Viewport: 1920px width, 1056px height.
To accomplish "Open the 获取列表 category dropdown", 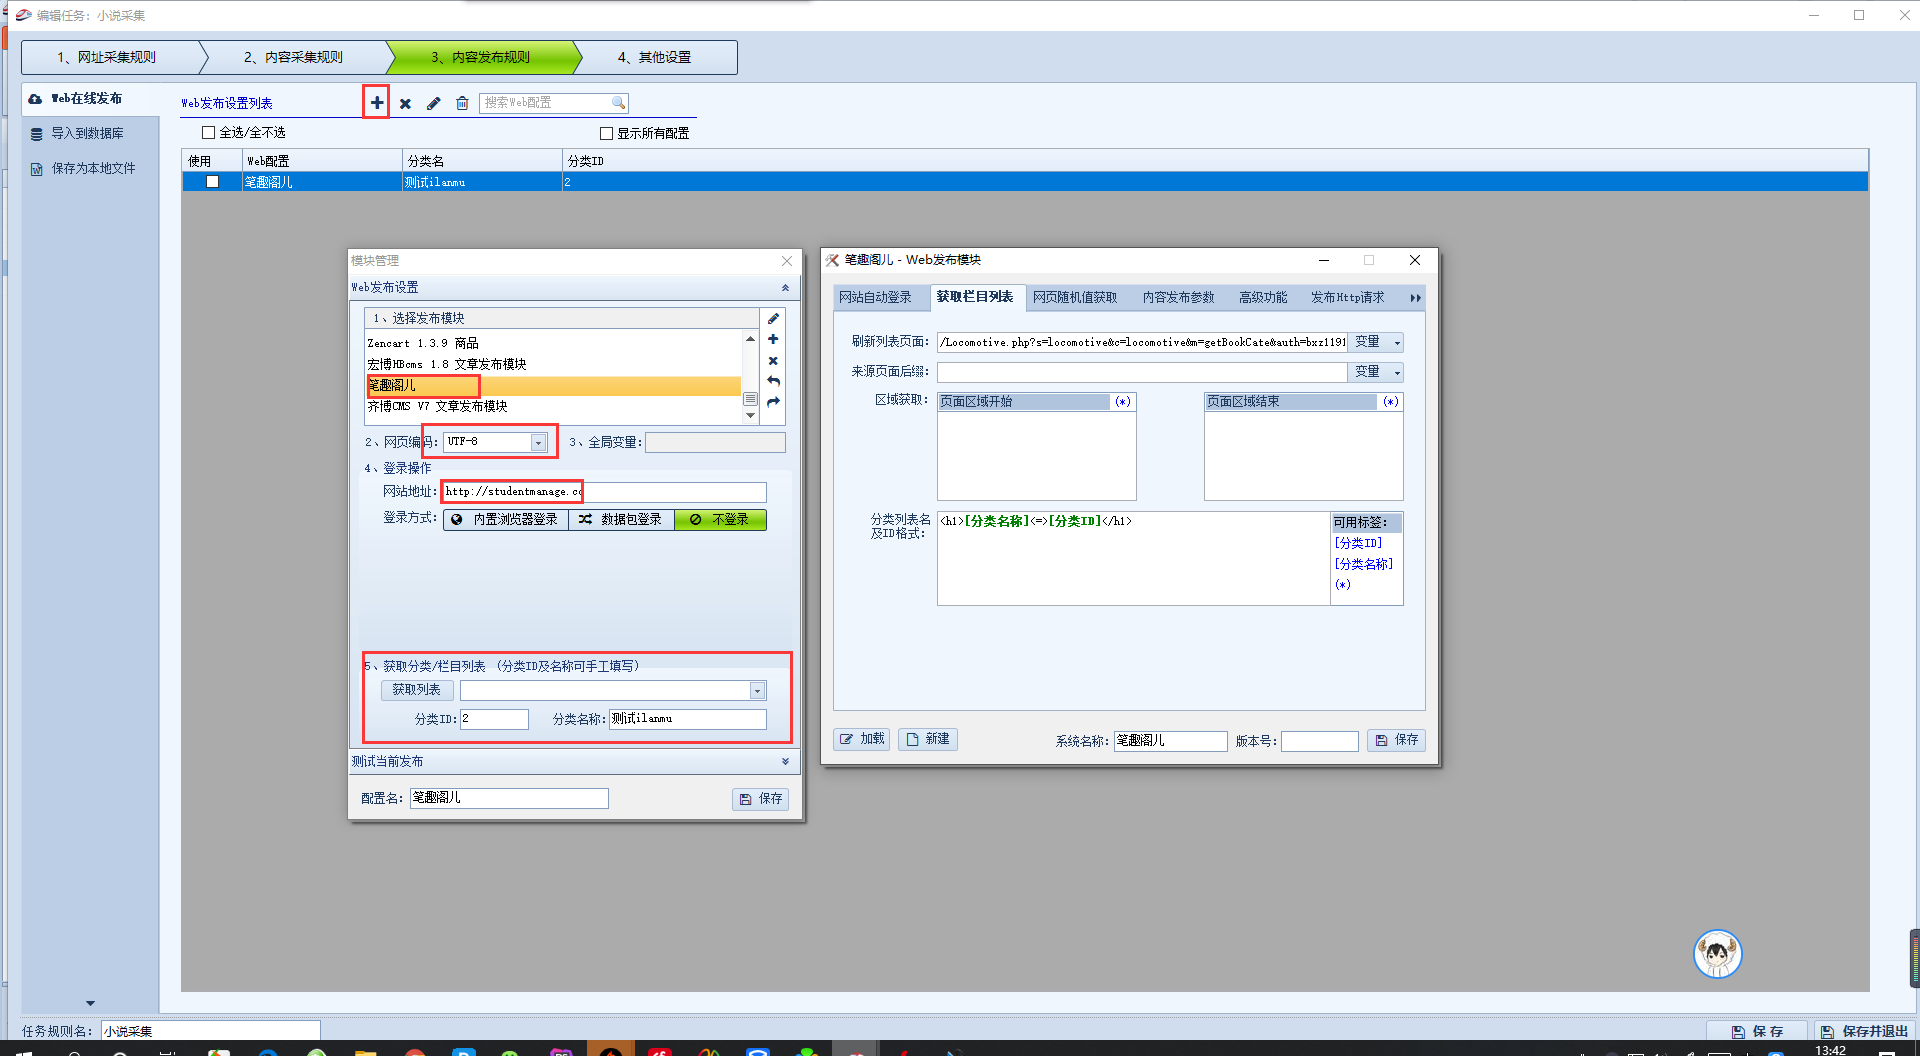I will (757, 690).
